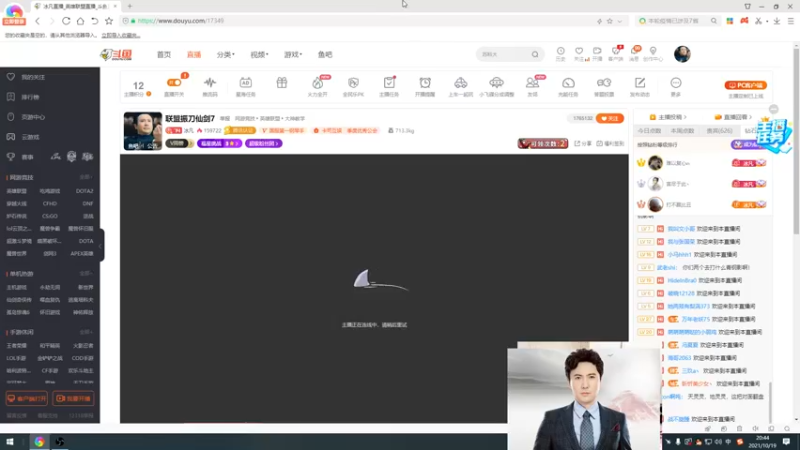Open 排行榜 in left sidebar
This screenshot has height=450, width=800.
click(30, 97)
